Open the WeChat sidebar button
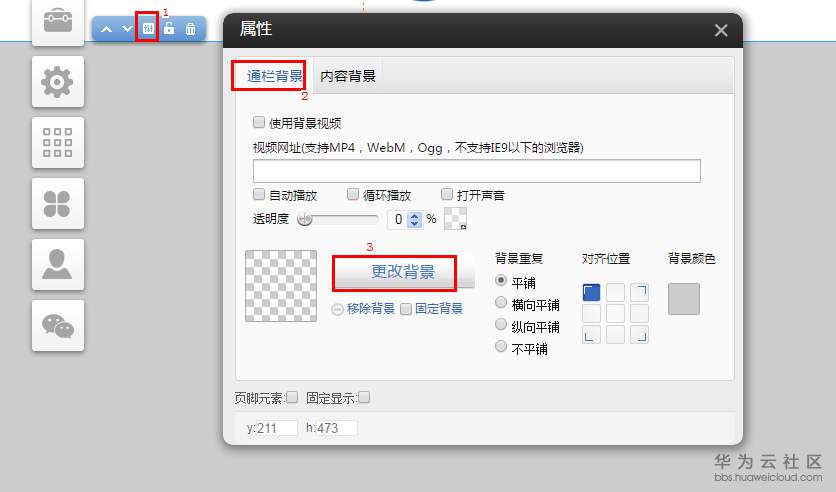Viewport: 836px width, 492px height. (58, 325)
